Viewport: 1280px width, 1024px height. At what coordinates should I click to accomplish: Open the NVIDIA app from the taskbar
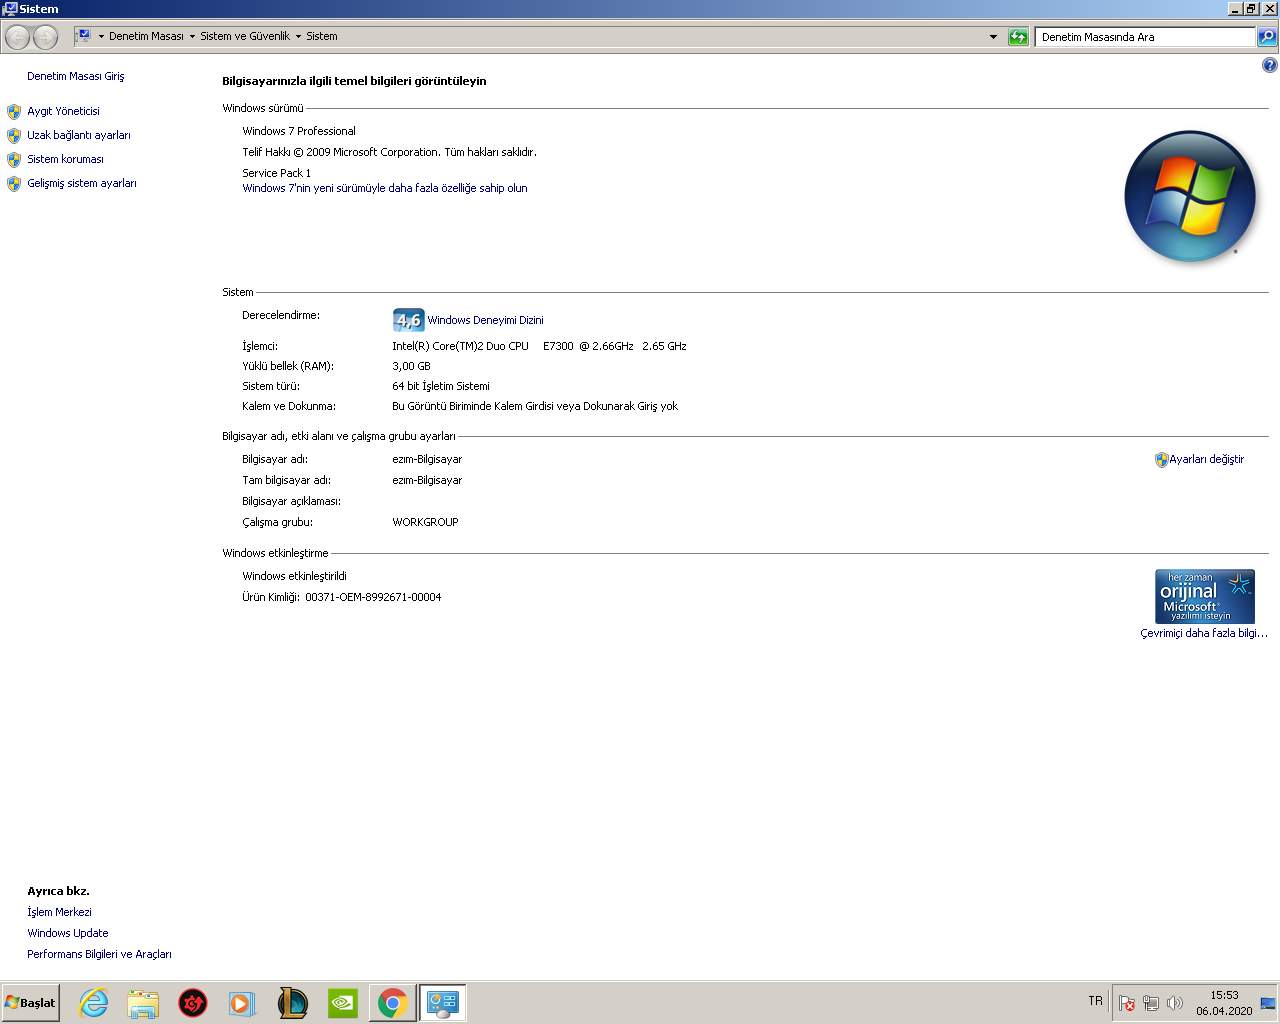(x=343, y=1003)
